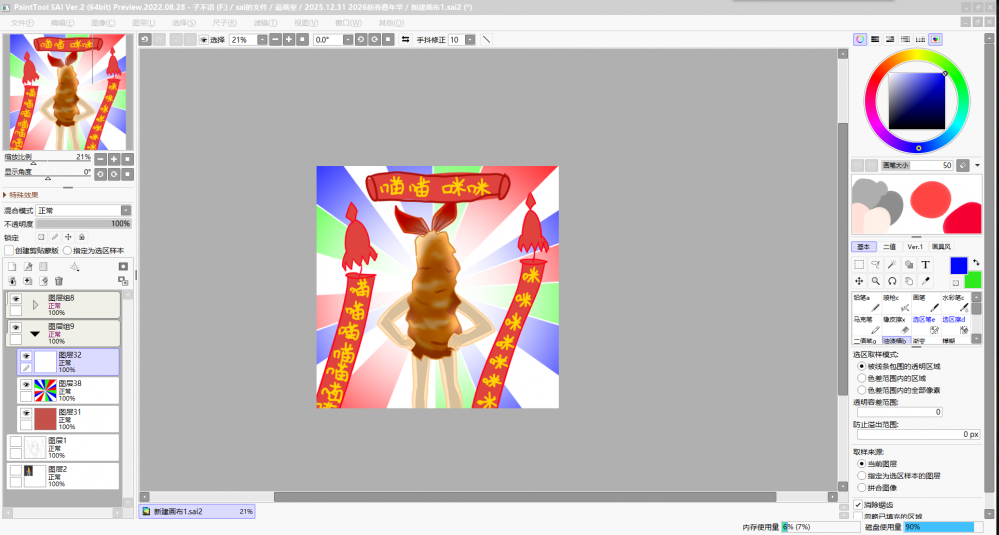Image resolution: width=999 pixels, height=535 pixels.
Task: Open the 手抖修正 stabilizer dropdown
Action: coord(470,39)
